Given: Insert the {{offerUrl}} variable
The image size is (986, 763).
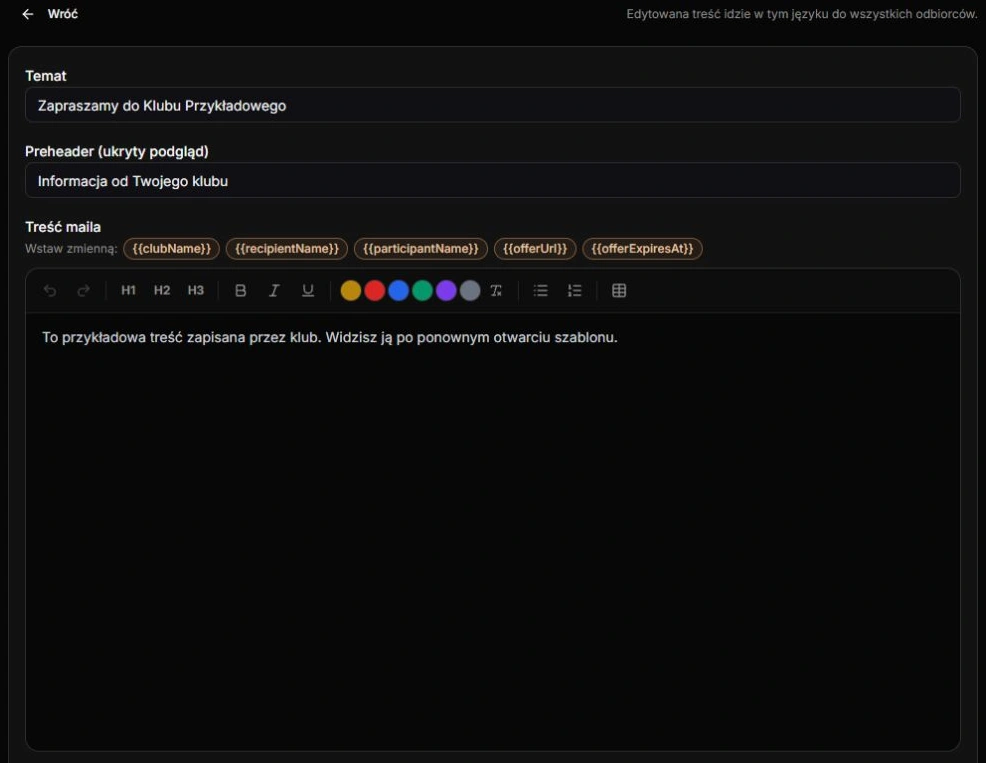Looking at the screenshot, I should coord(535,248).
